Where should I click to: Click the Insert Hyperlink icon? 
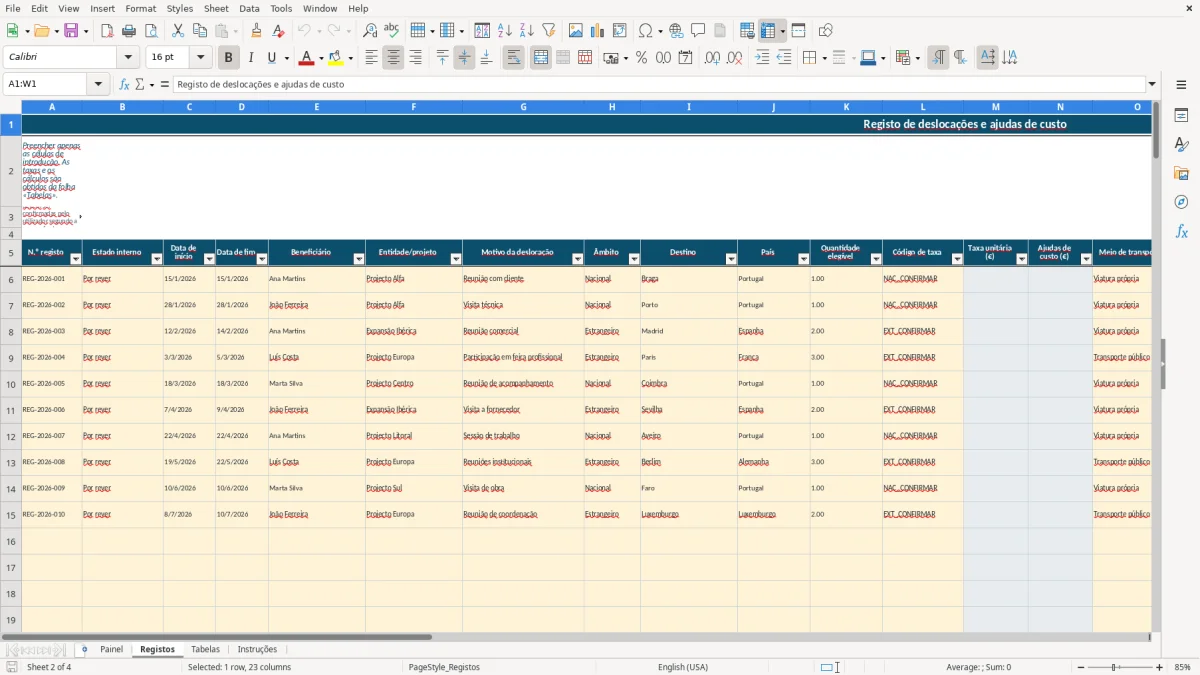coord(676,31)
